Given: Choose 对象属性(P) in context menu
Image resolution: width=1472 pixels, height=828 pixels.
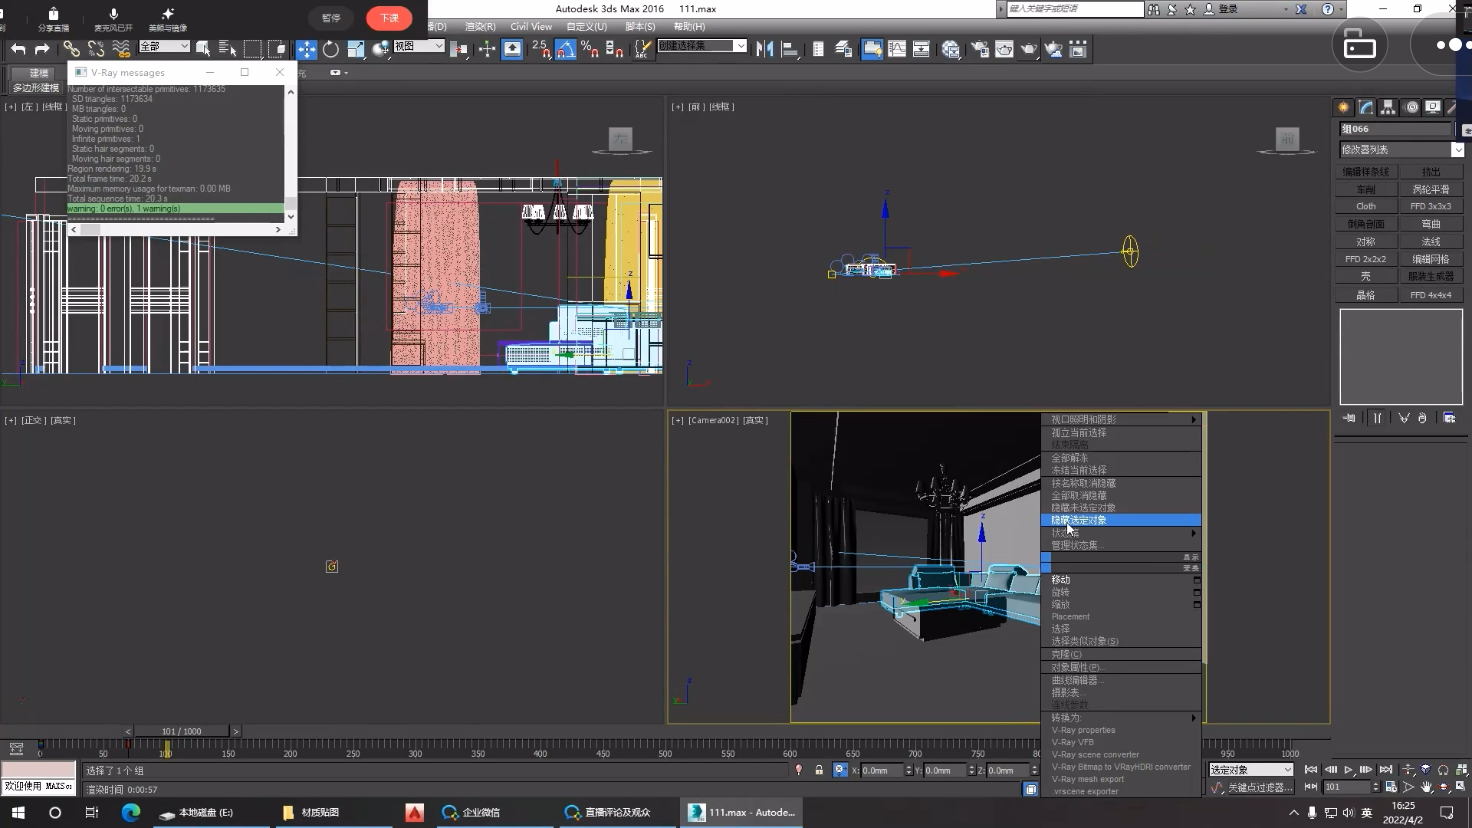Looking at the screenshot, I should tap(1121, 667).
